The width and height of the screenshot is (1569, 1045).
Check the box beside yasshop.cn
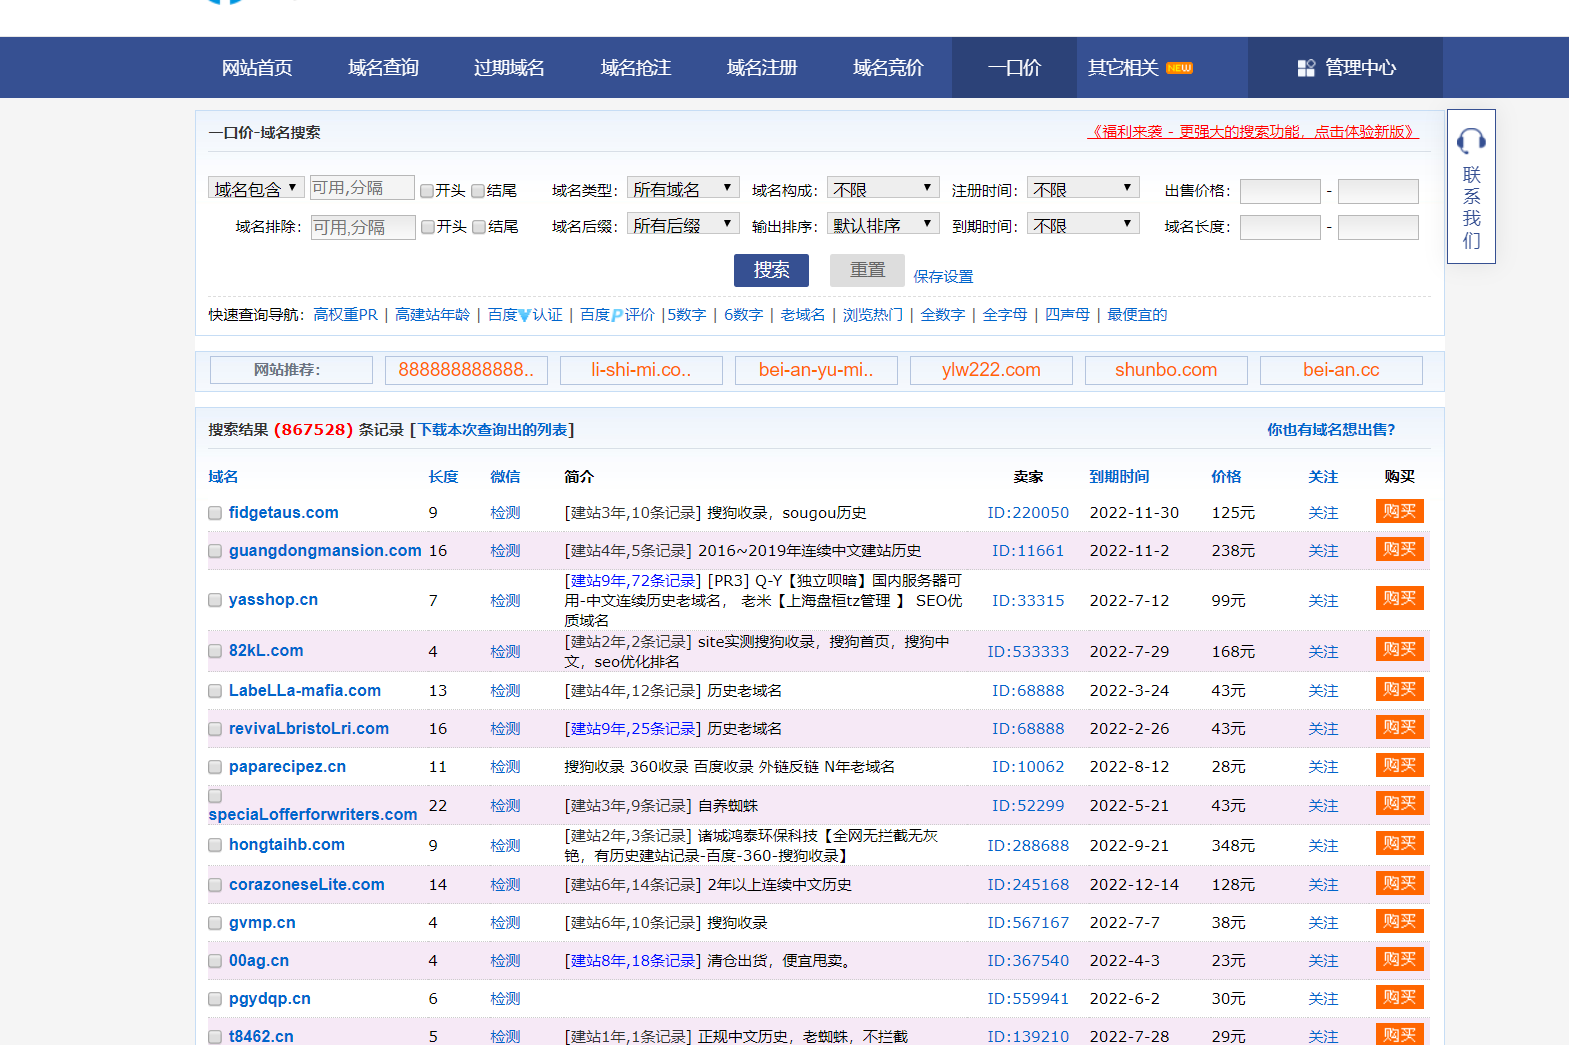point(215,600)
